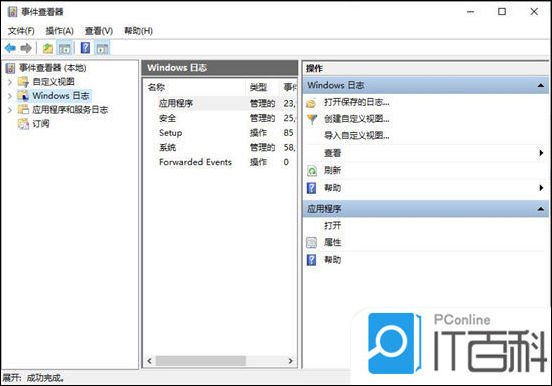This screenshot has height=386, width=552.
Task: Expand the 应用程序和服务日志 tree node
Action: (x=10, y=110)
